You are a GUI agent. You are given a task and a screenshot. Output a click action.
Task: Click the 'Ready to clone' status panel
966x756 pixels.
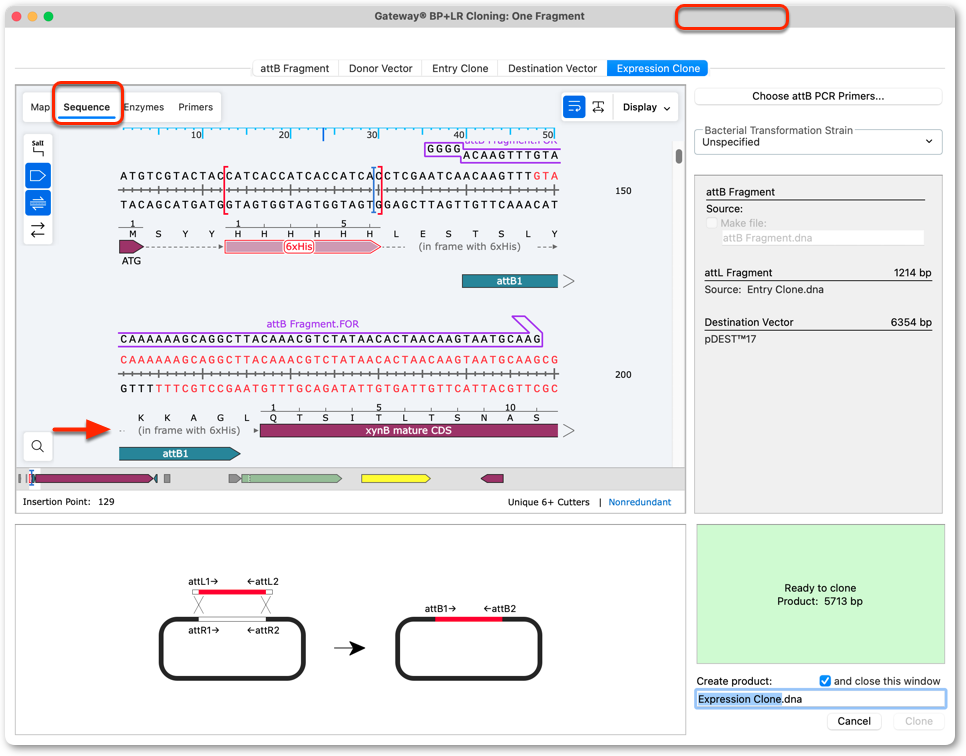click(x=820, y=595)
